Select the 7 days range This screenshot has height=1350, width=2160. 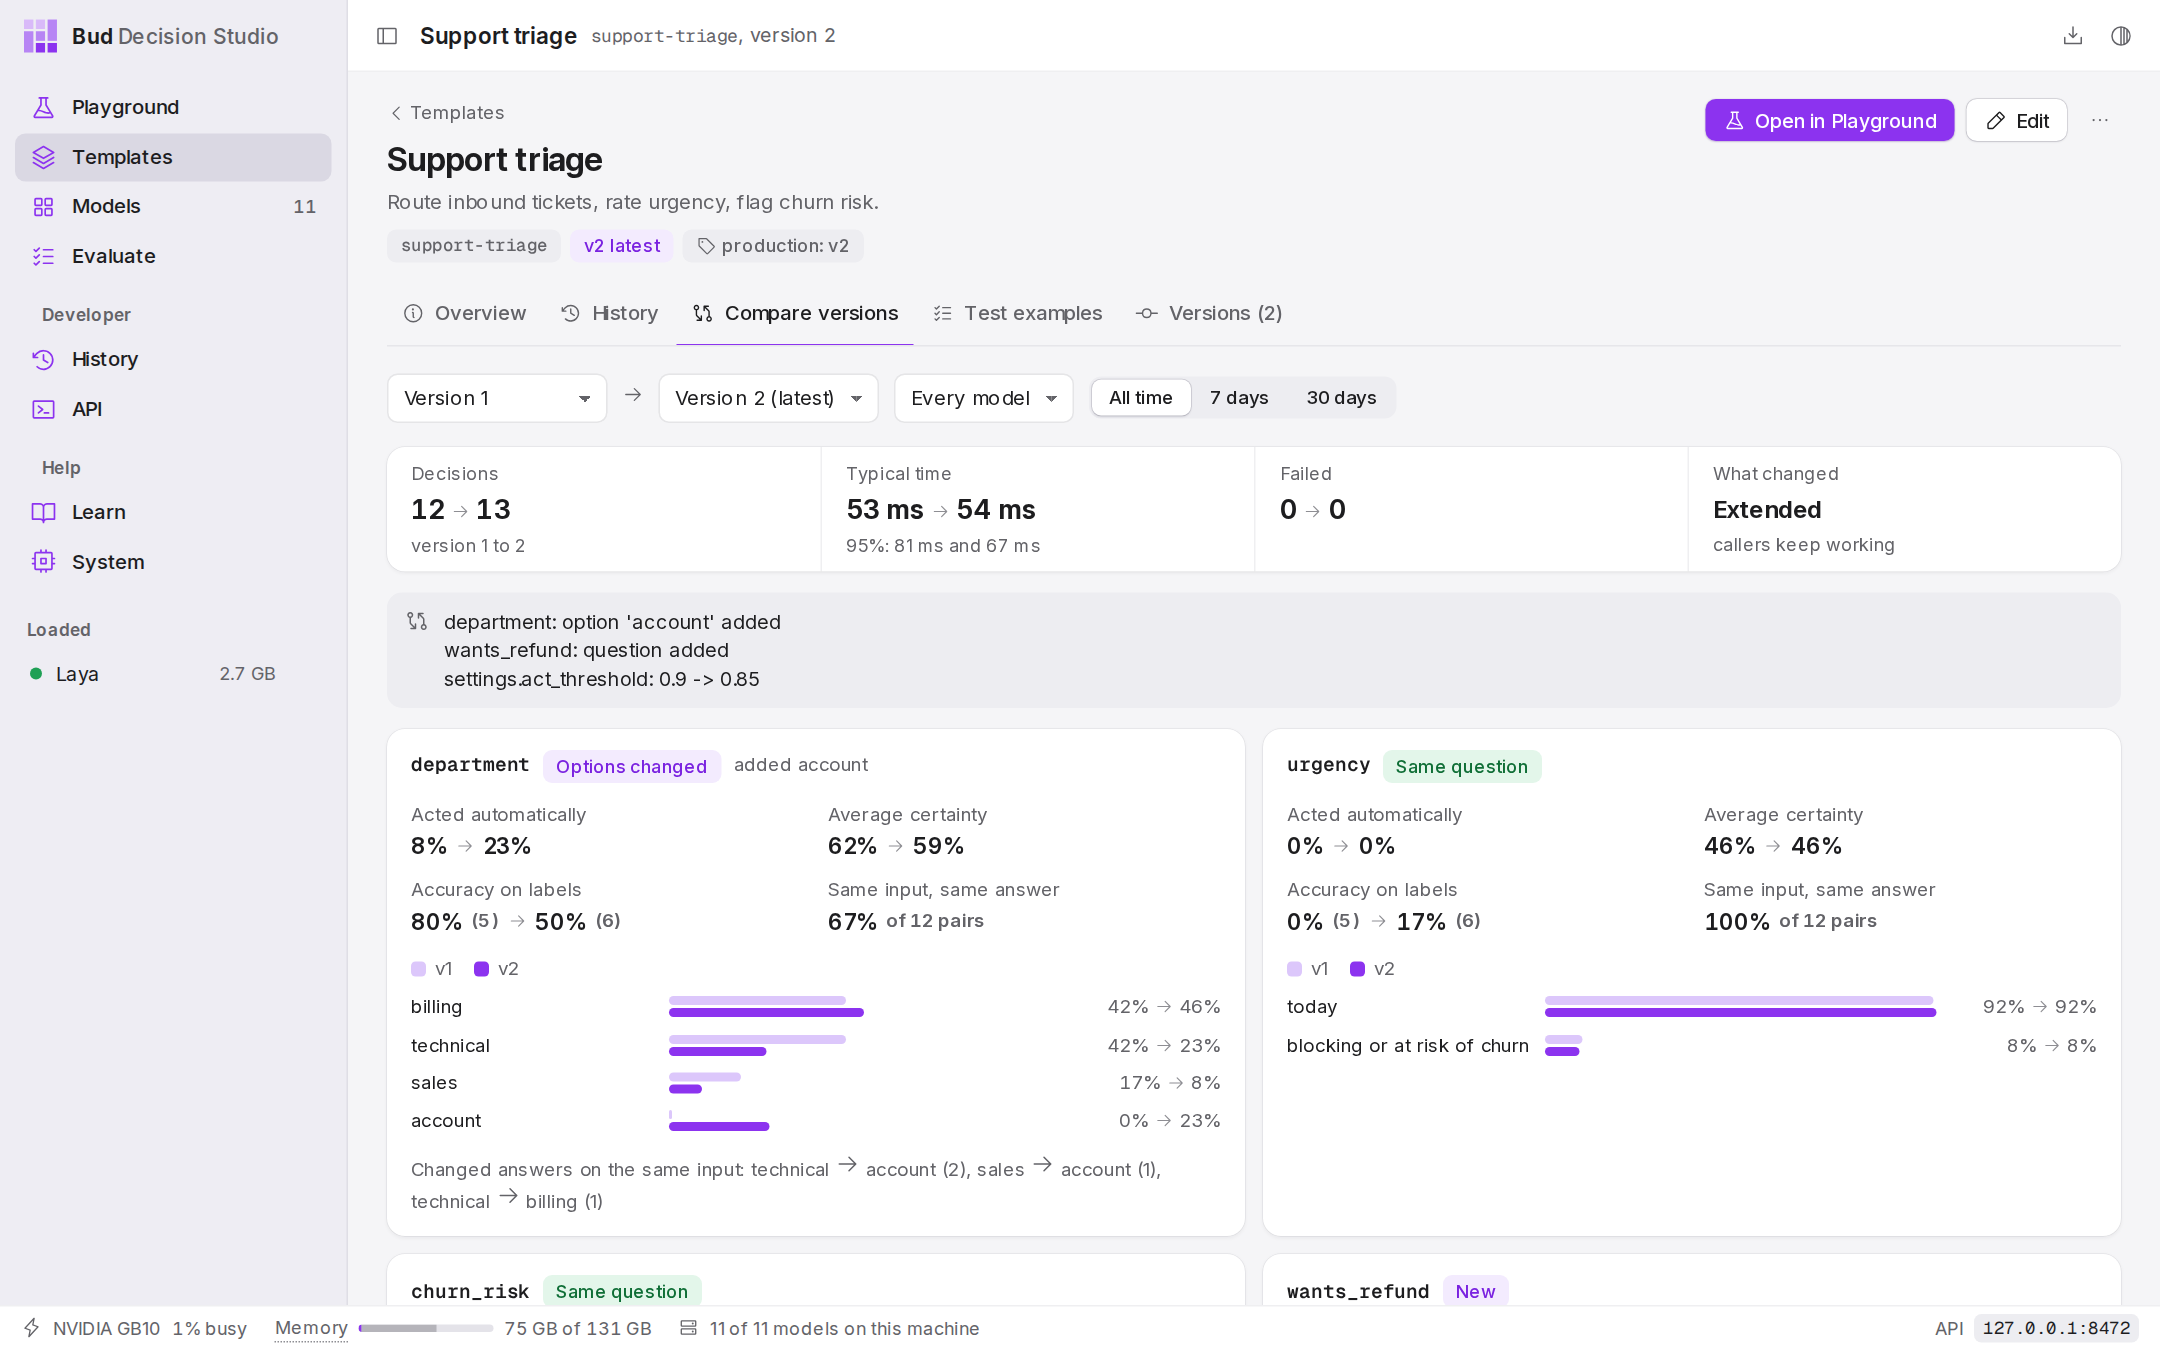[x=1239, y=398]
